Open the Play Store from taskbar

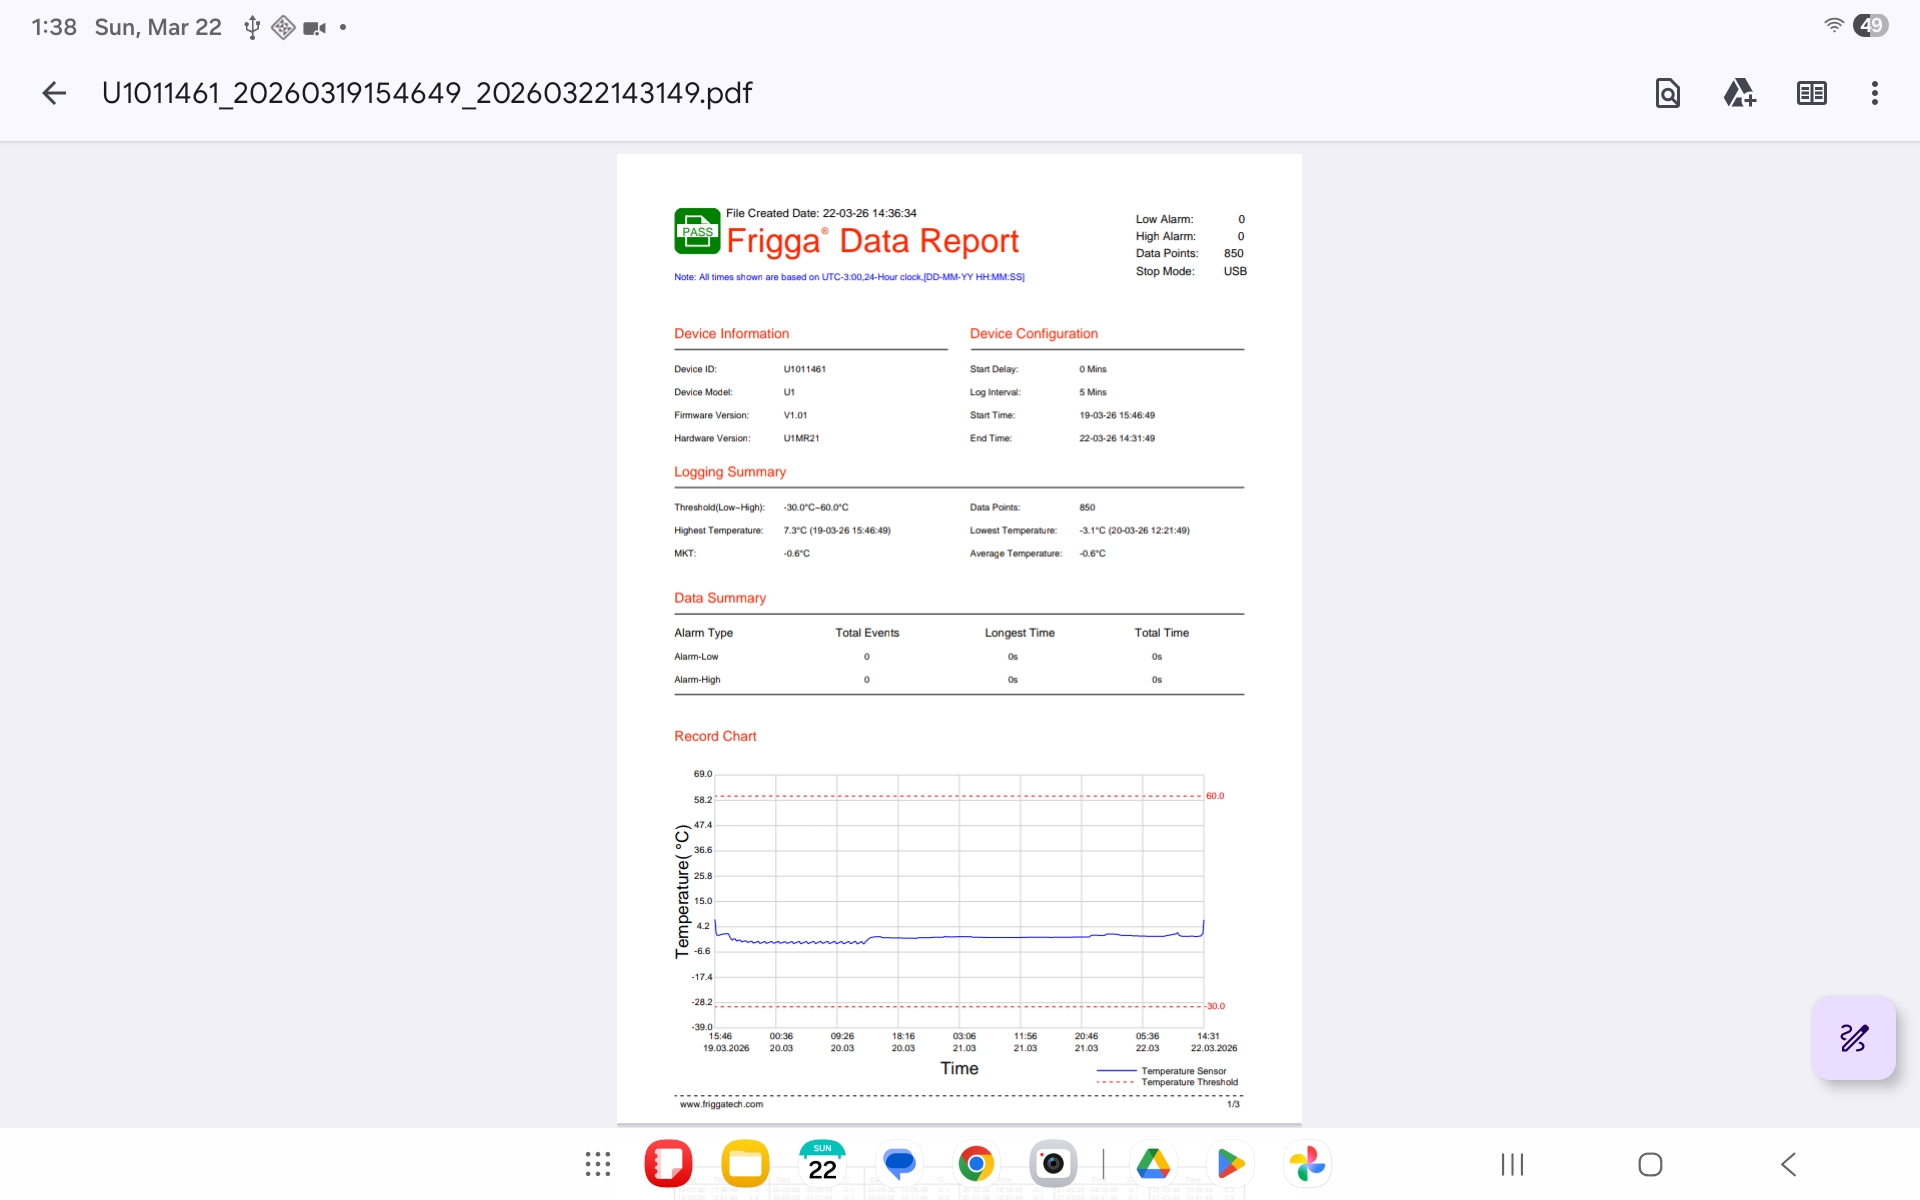[1230, 1164]
